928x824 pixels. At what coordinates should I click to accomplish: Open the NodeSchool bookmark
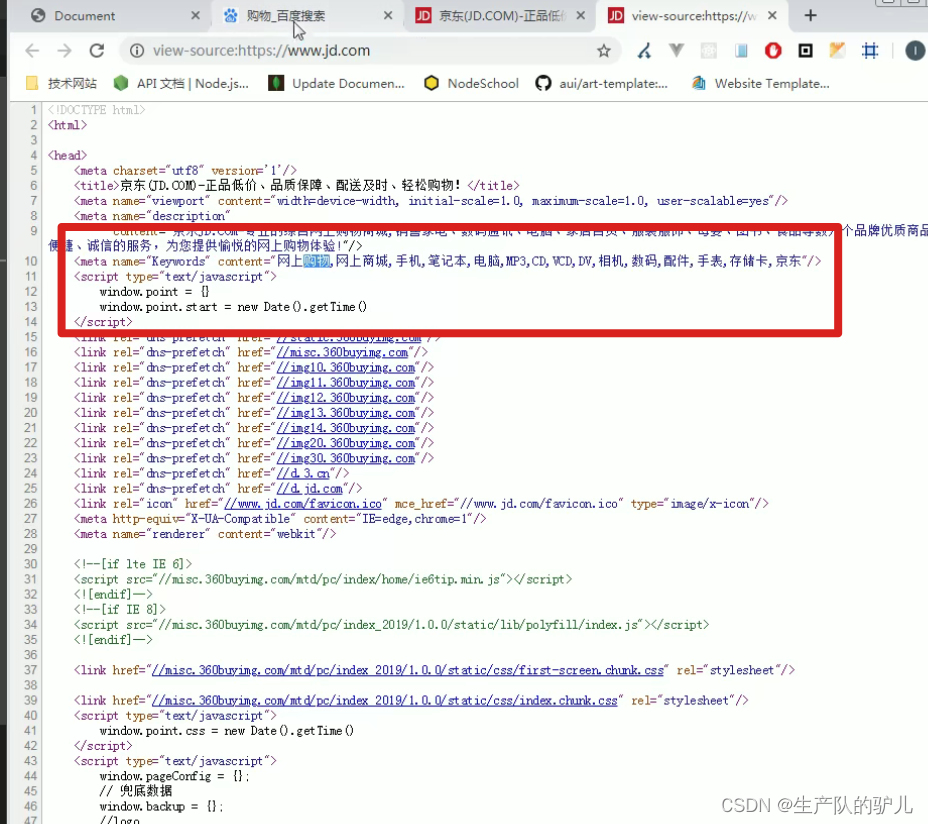(472, 83)
